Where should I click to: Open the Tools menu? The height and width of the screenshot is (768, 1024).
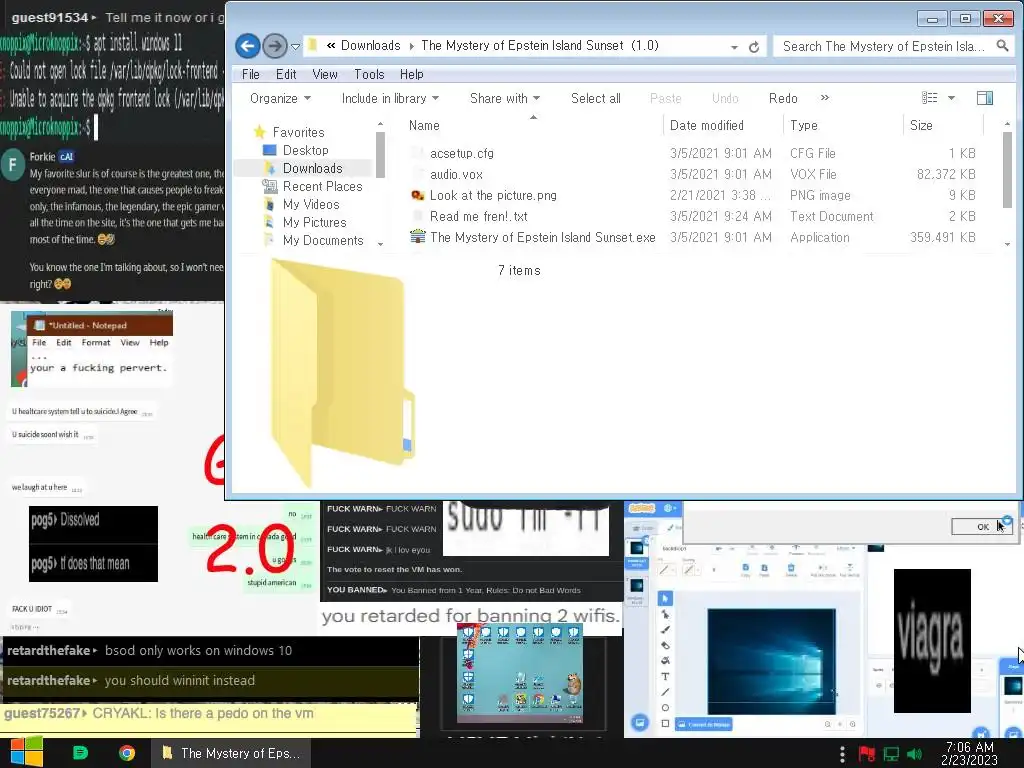pyautogui.click(x=369, y=74)
